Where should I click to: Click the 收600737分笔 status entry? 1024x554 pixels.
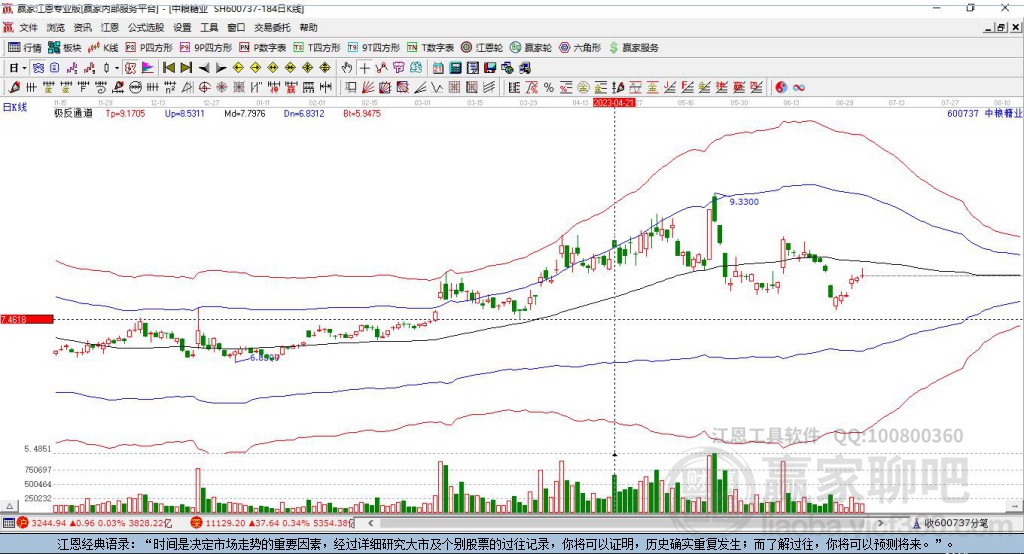951,523
